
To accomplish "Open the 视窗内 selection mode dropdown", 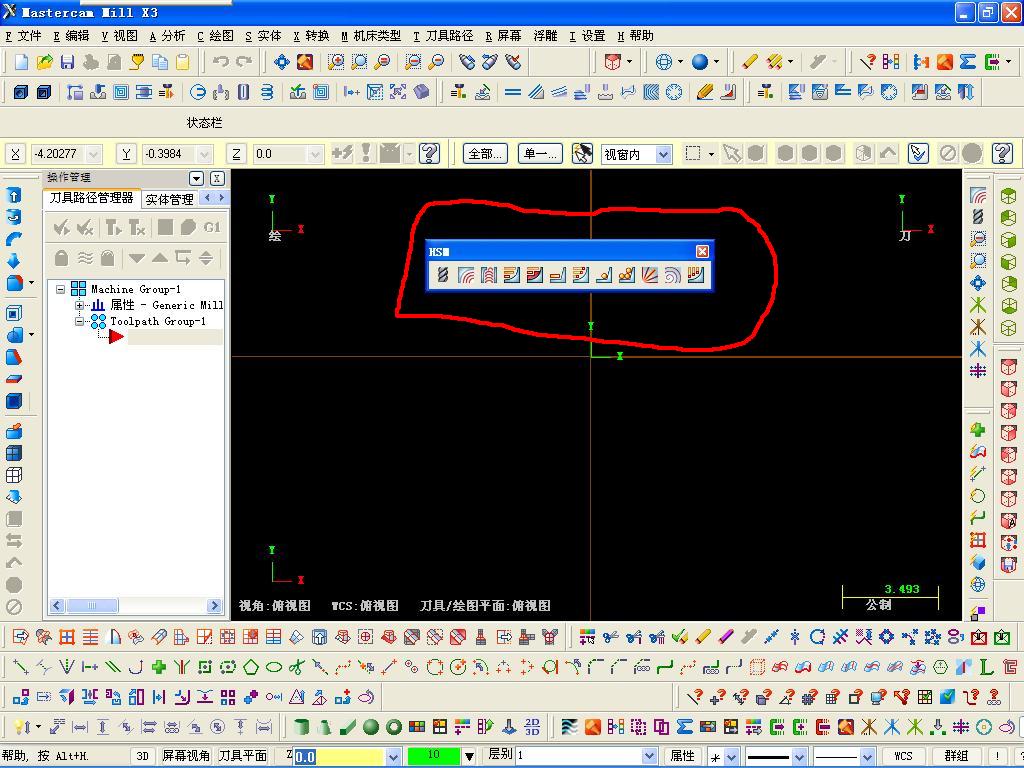I will click(x=664, y=154).
